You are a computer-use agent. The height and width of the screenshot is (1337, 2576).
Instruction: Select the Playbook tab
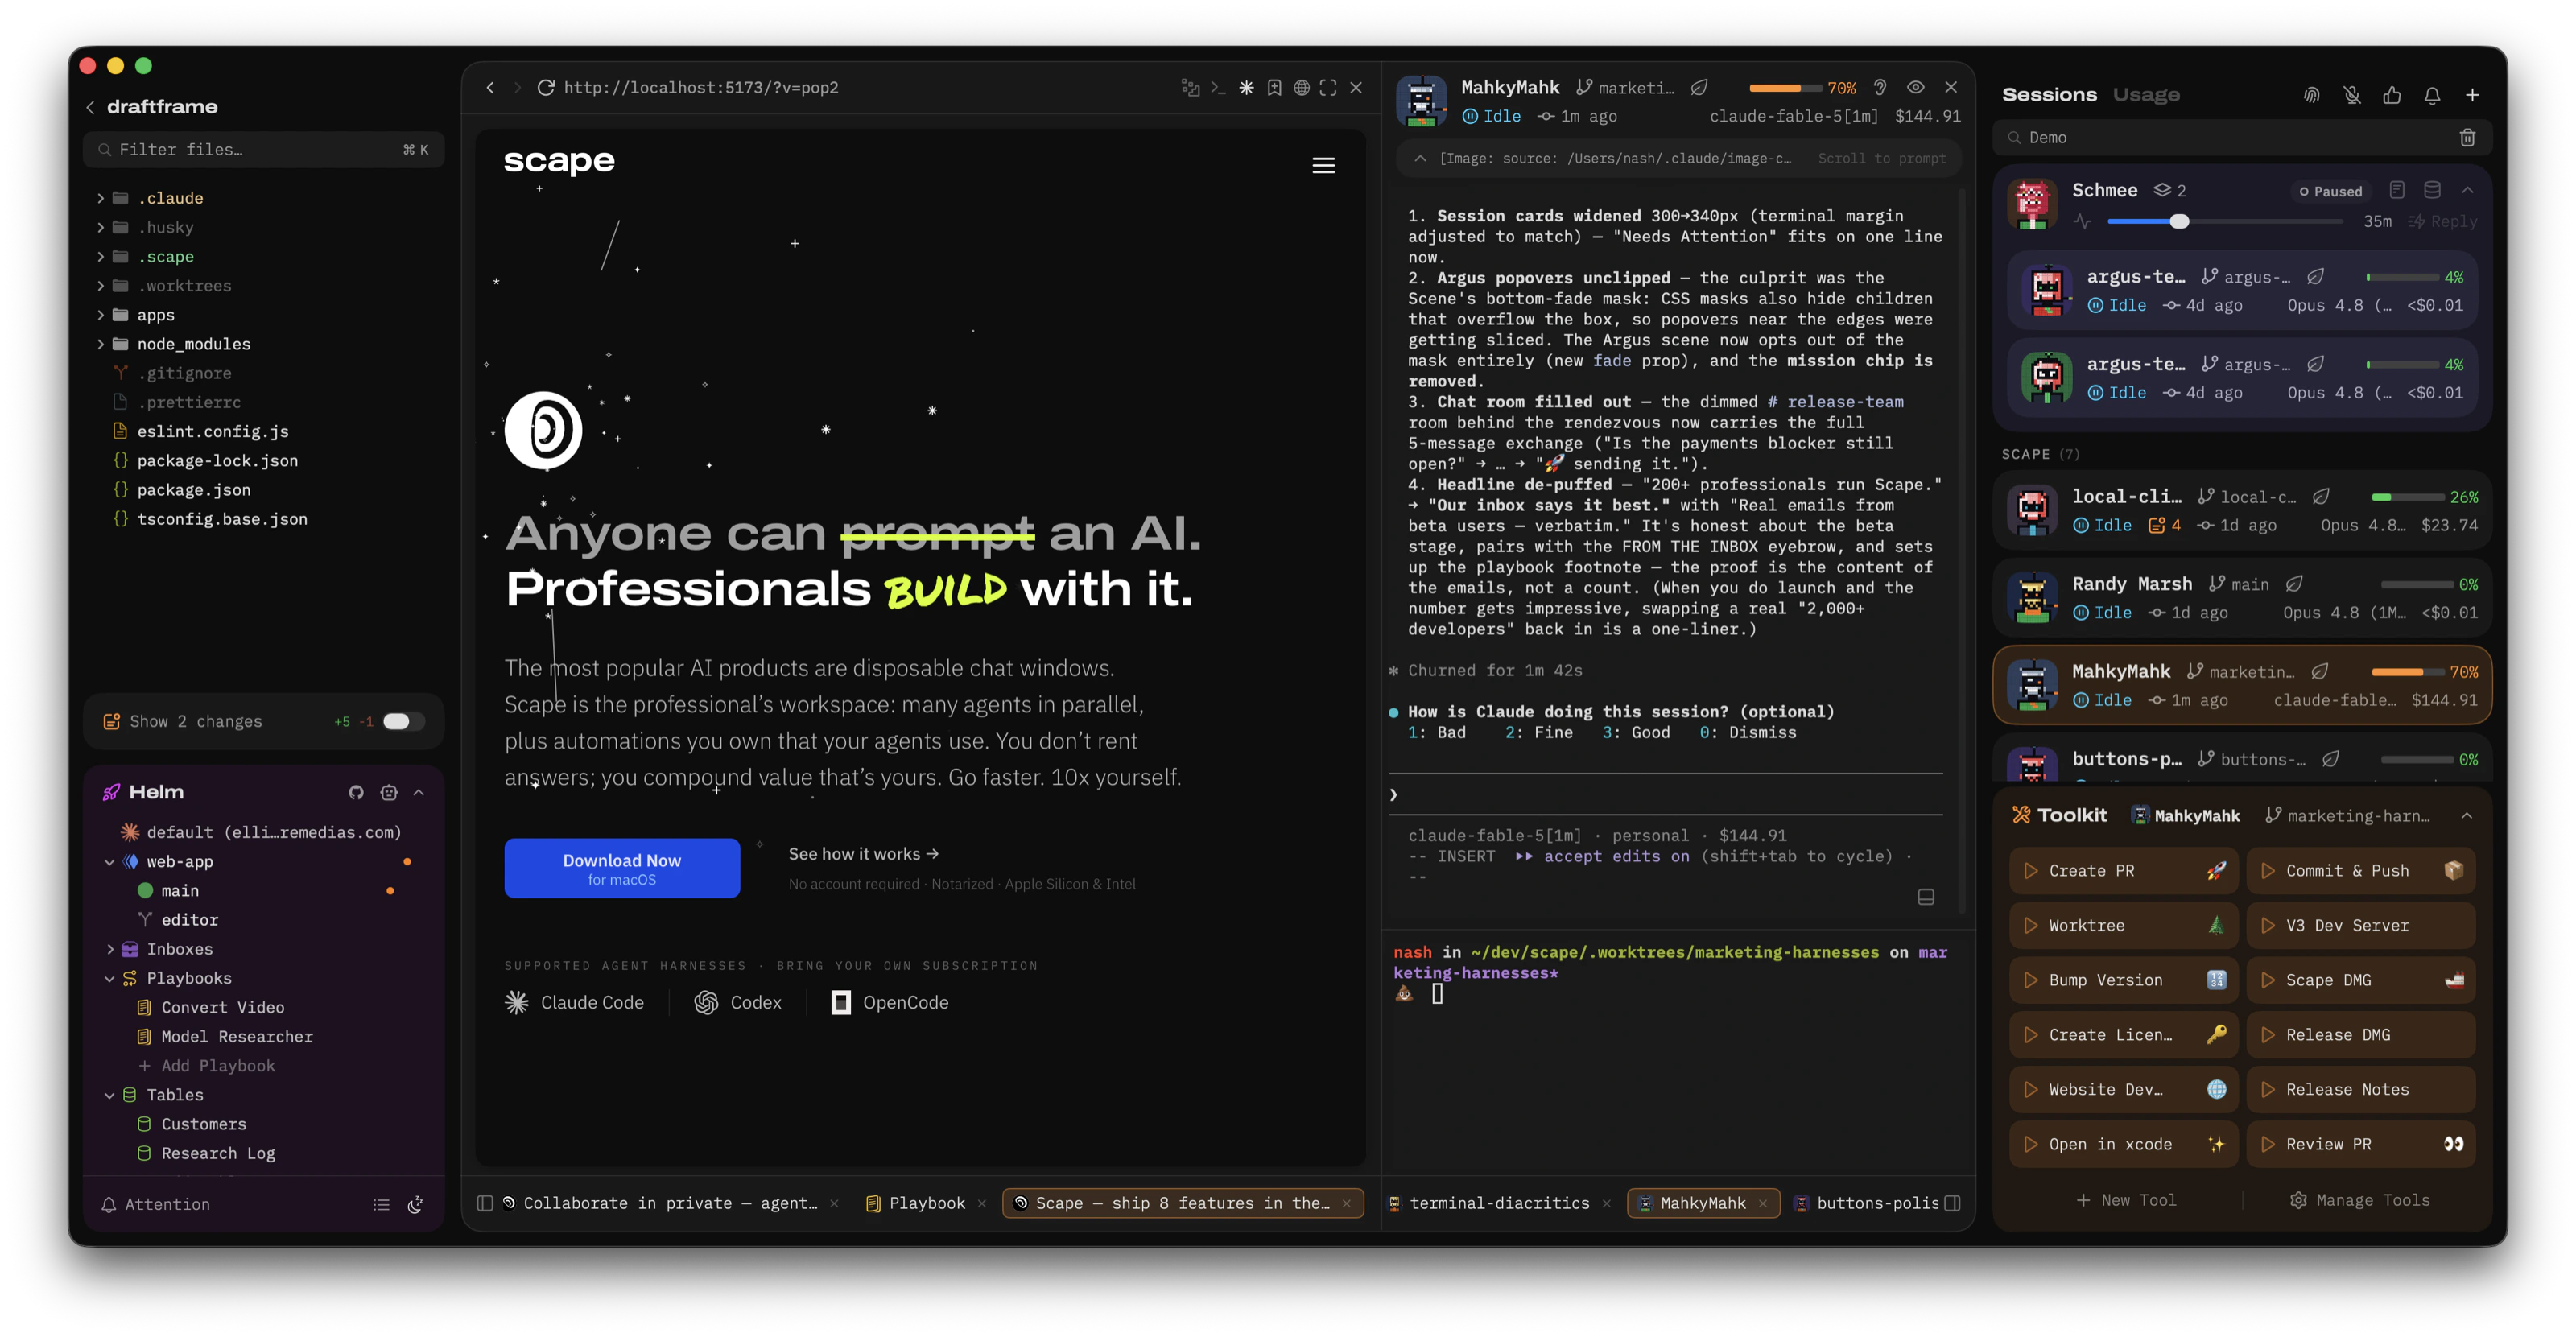click(x=926, y=1204)
